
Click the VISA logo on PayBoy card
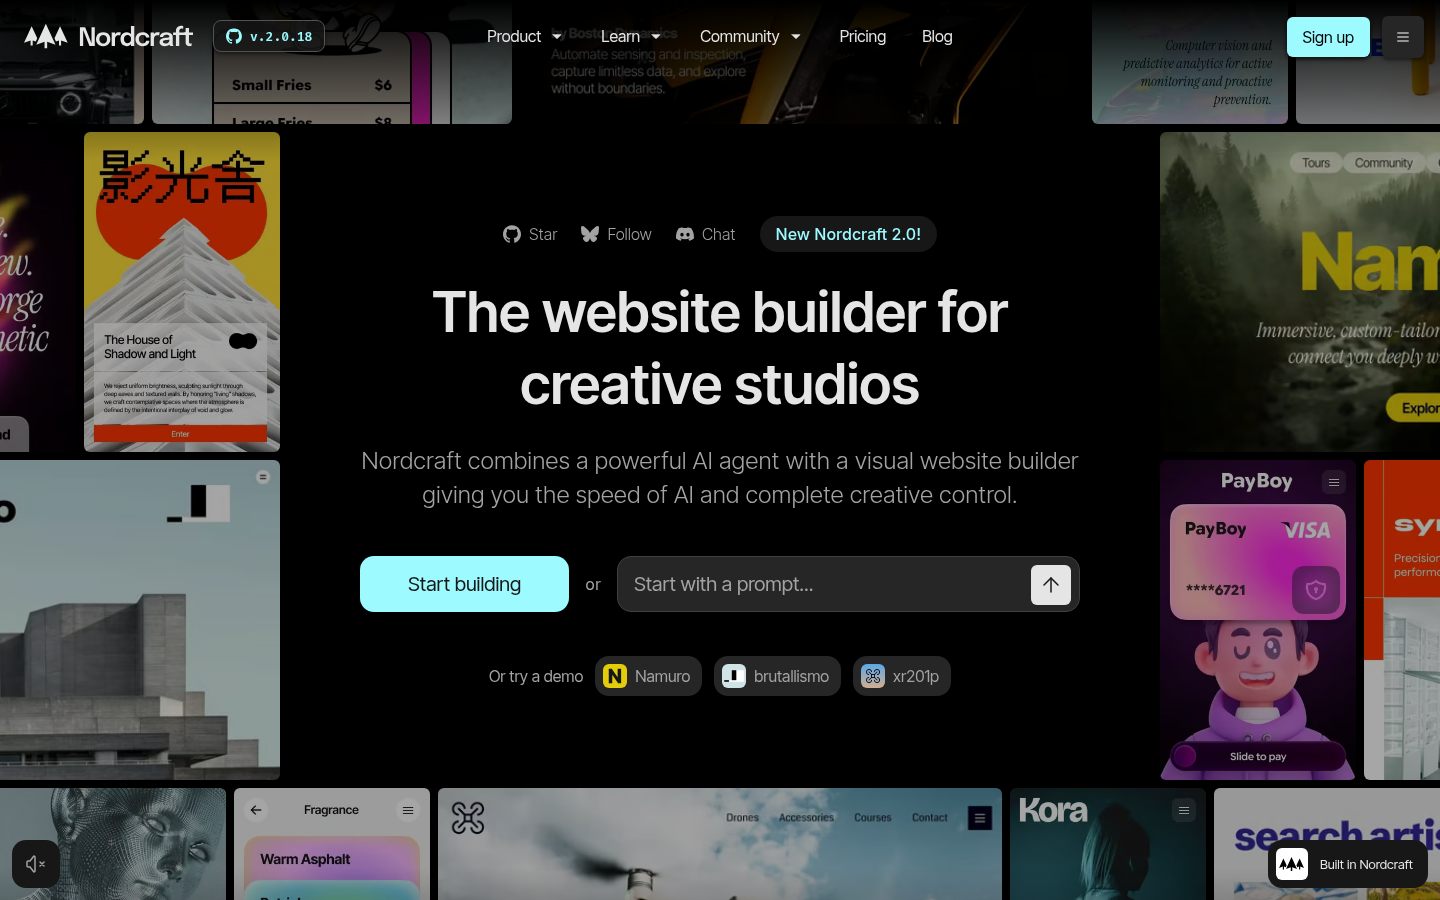(1307, 530)
